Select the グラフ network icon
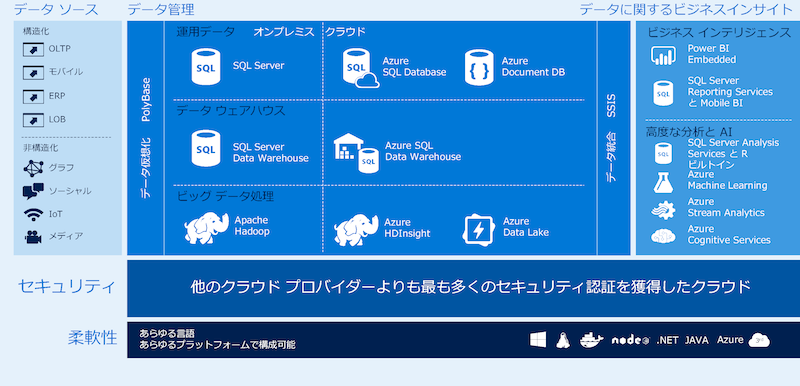The image size is (800, 386). pos(33,168)
